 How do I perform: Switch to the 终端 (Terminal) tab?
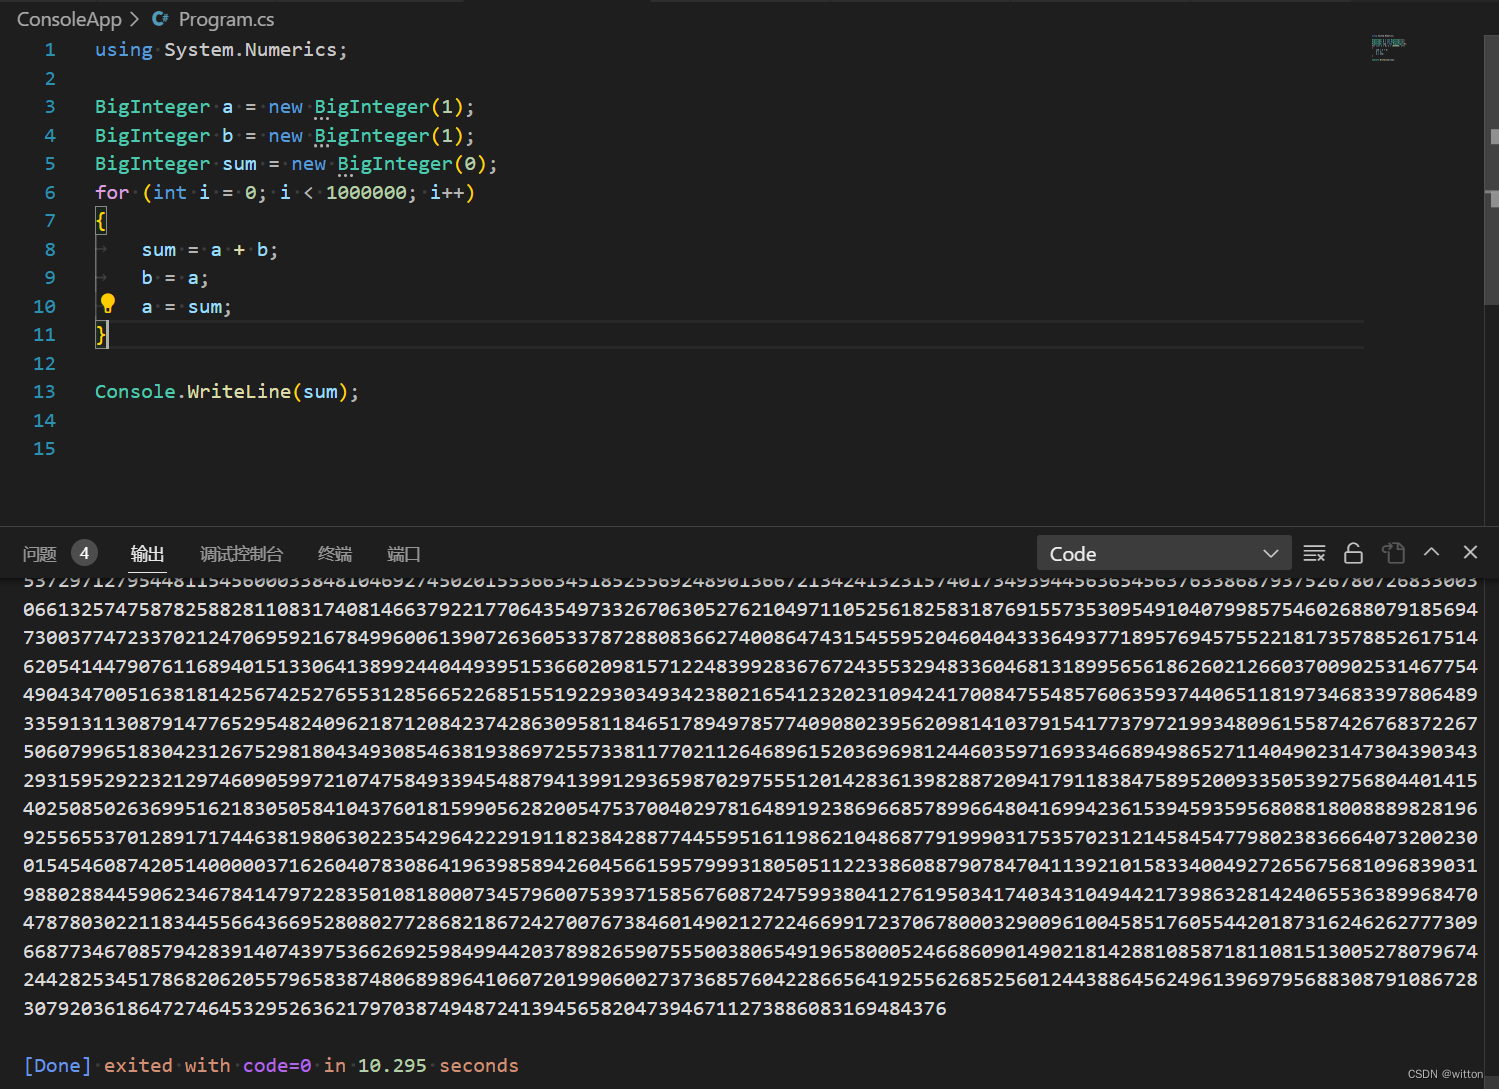[335, 554]
